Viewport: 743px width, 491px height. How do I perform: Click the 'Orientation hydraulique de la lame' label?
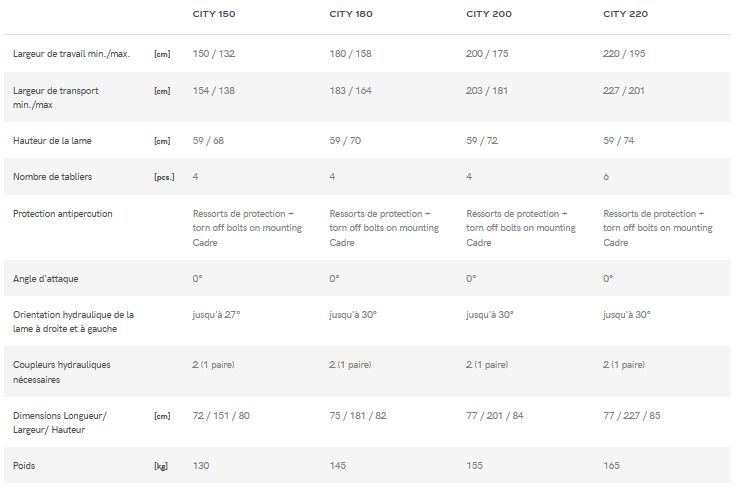73,321
